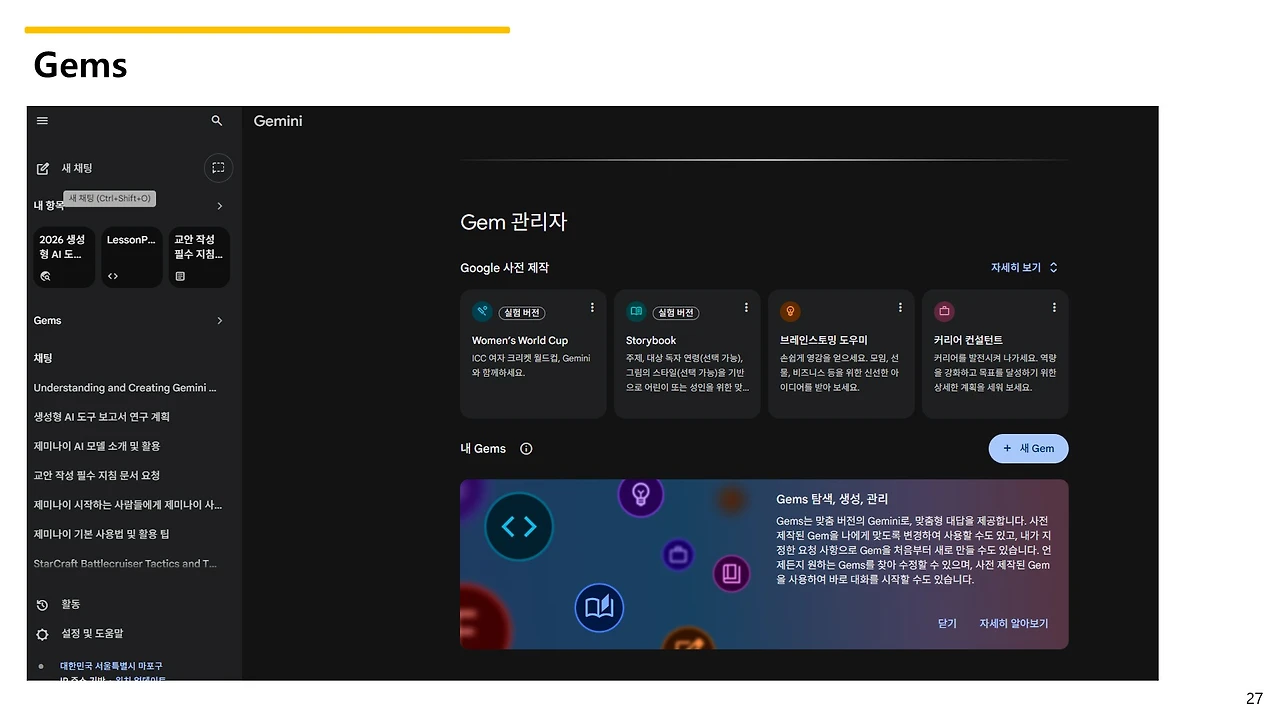Open the LessonP... pinned chat card
Viewport: 1280px width, 720px height.
tap(131, 256)
